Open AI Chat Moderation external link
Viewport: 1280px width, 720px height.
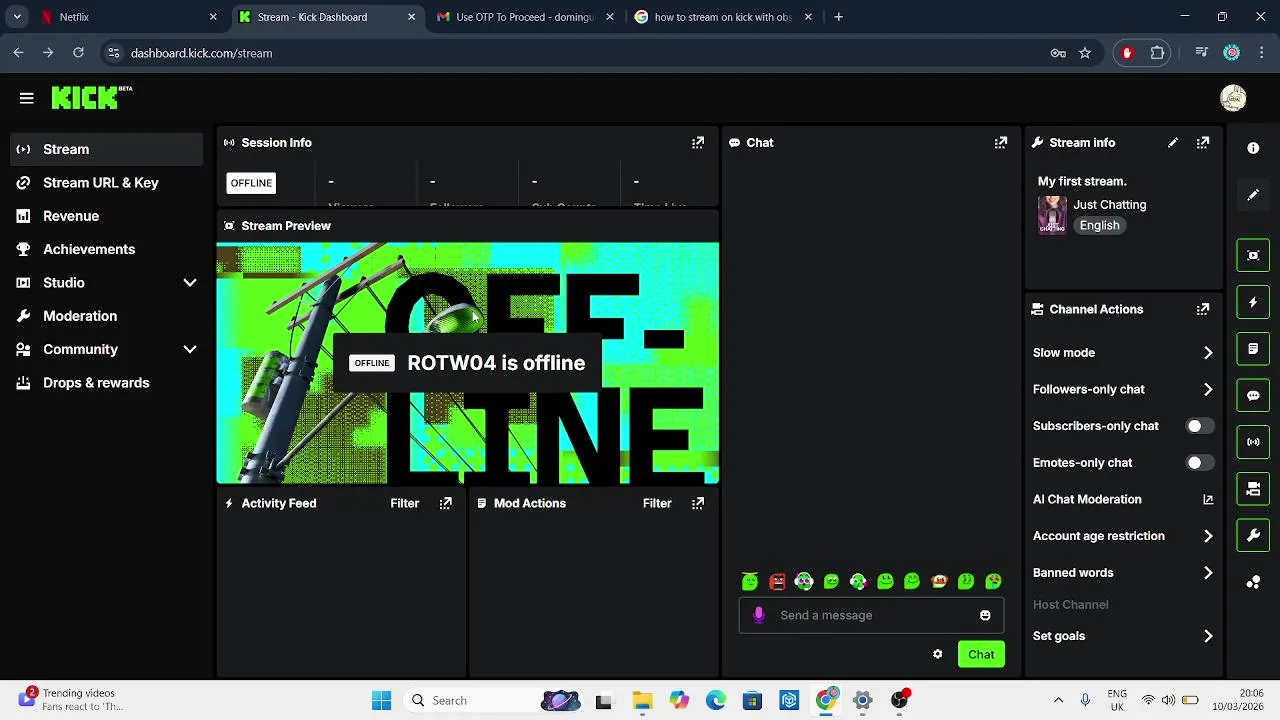click(x=1208, y=500)
